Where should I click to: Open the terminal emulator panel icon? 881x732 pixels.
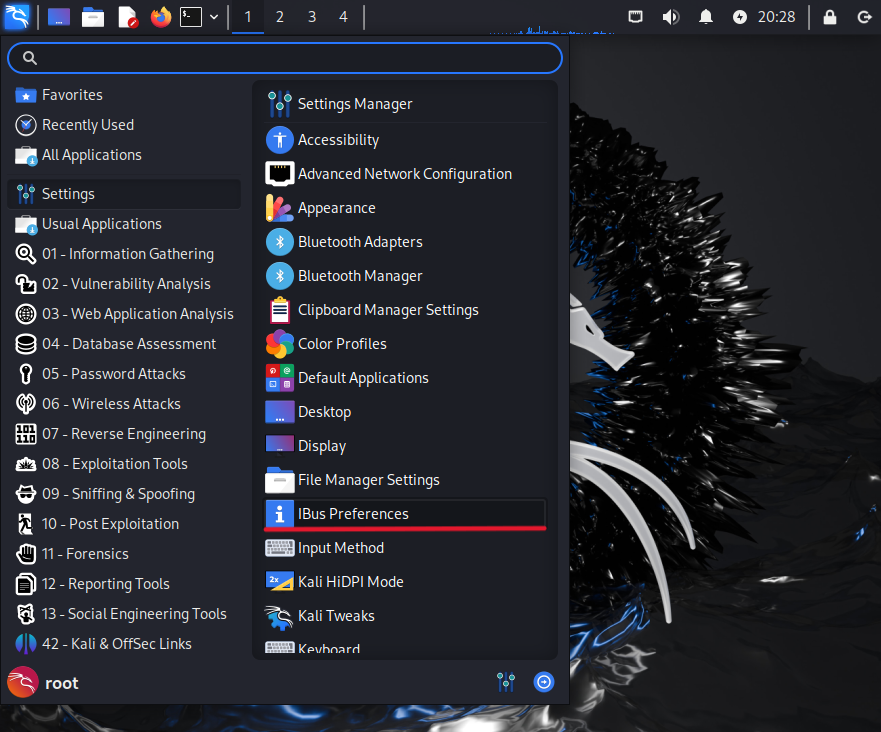click(190, 17)
